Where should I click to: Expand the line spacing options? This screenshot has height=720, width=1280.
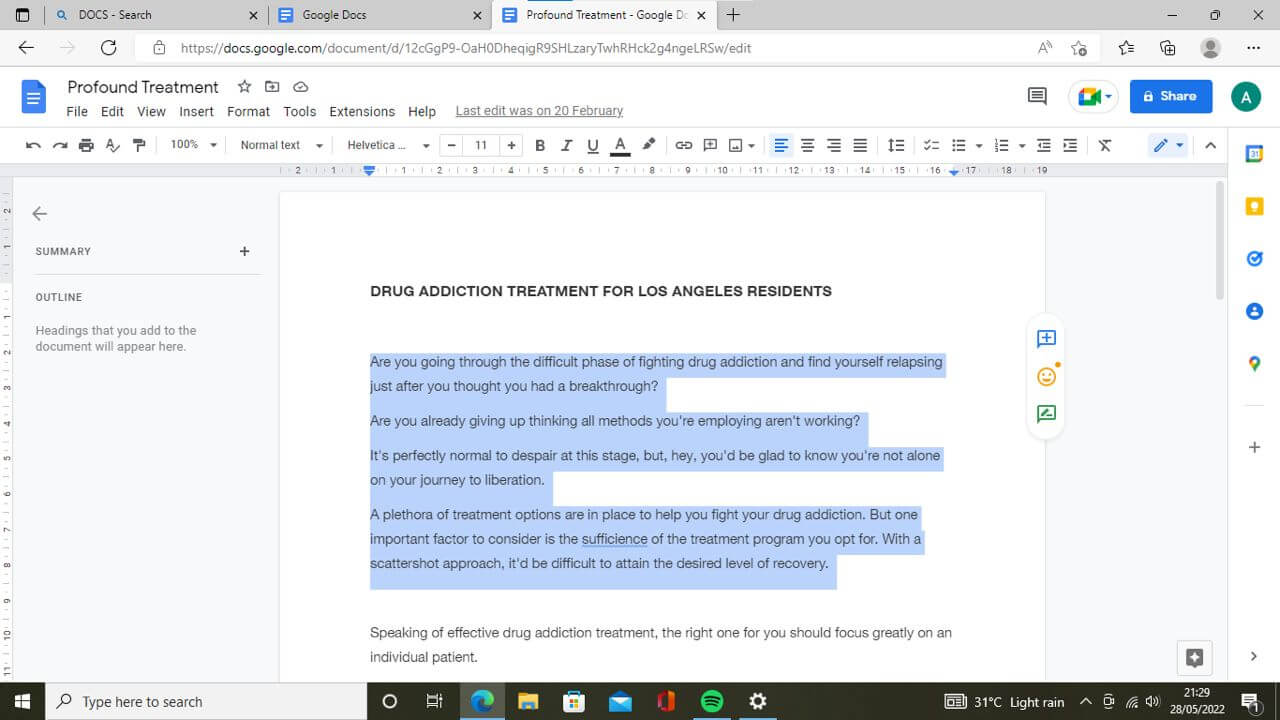896,145
